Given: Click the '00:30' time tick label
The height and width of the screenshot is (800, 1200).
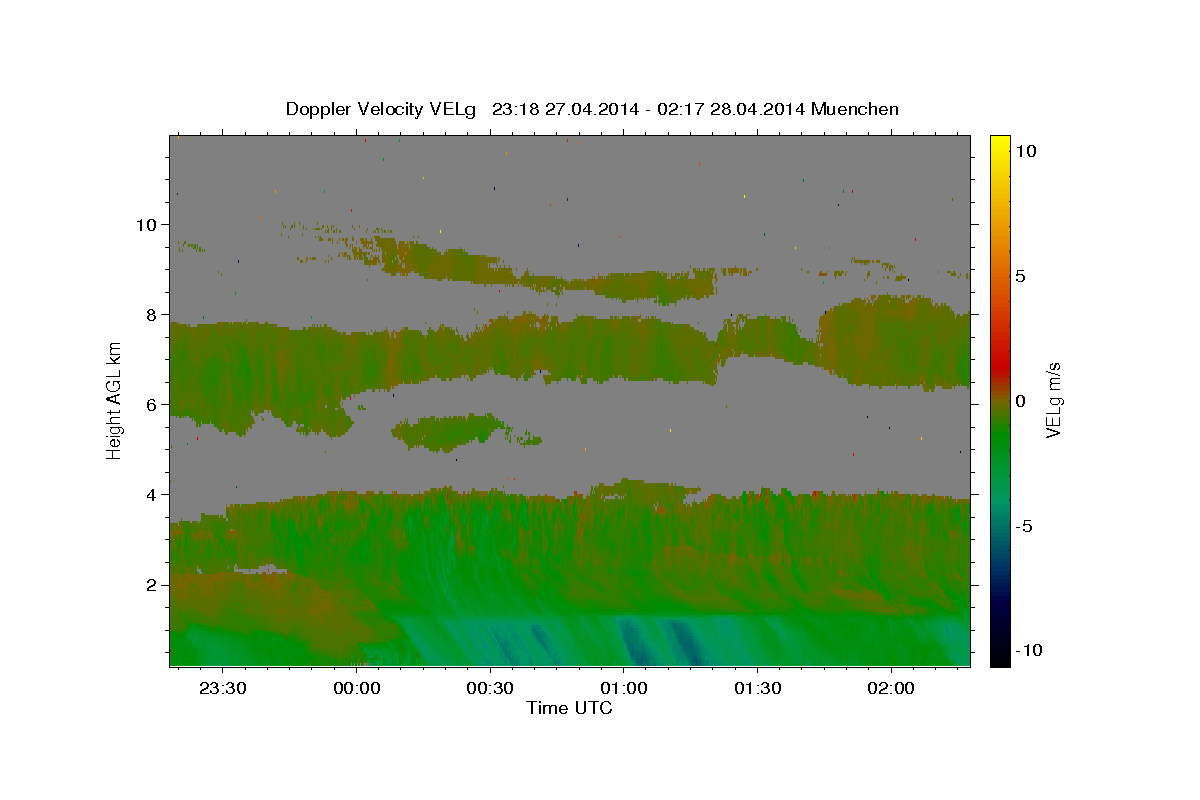Looking at the screenshot, I should [490, 689].
